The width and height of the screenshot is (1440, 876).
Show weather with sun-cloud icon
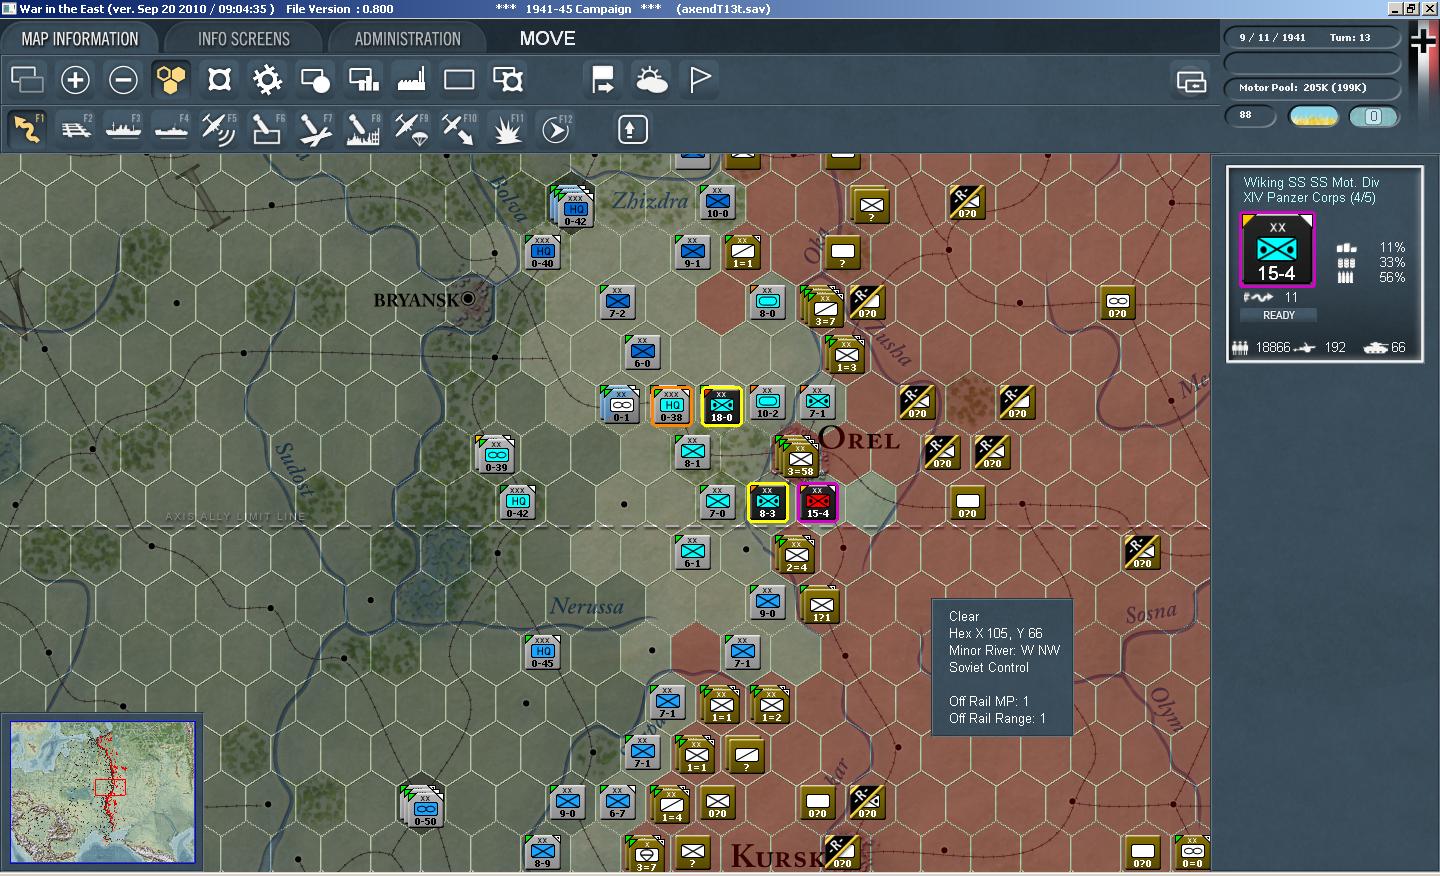point(651,79)
